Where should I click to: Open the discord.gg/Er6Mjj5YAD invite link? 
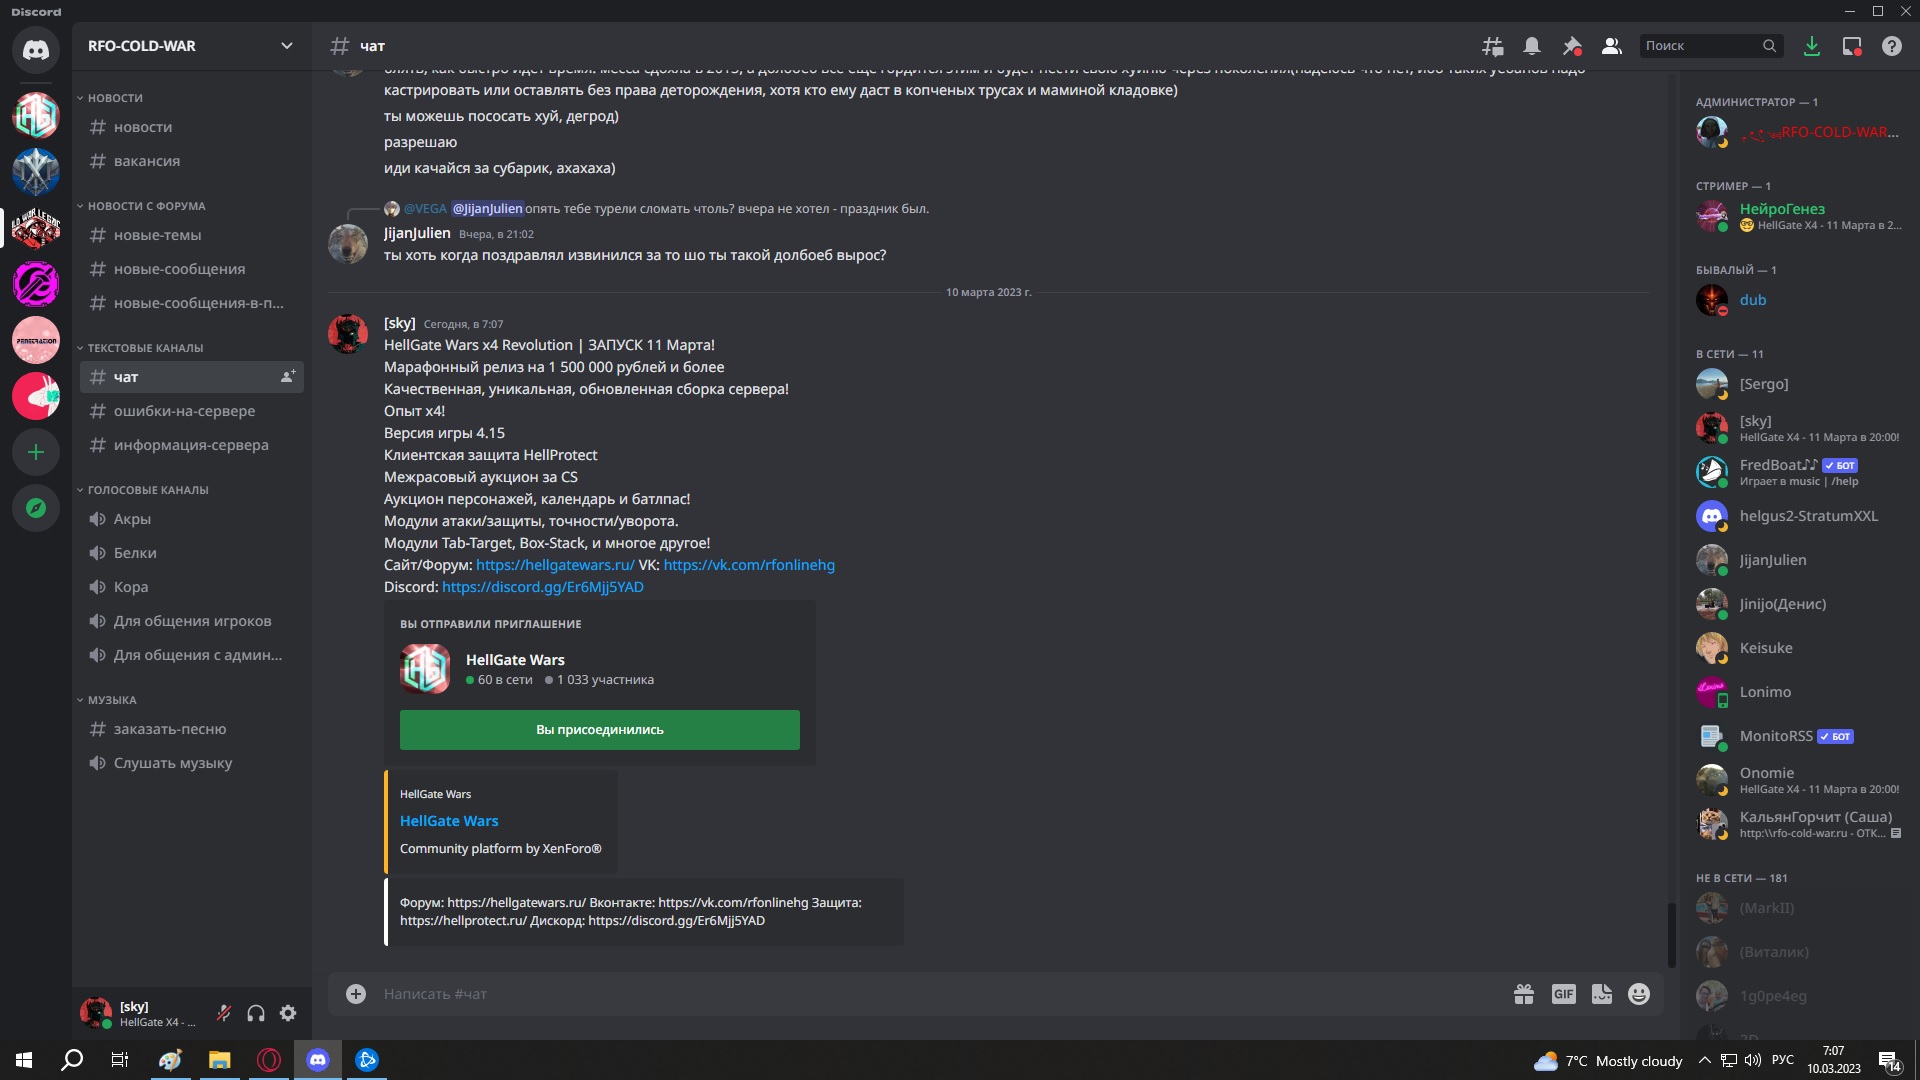tap(543, 587)
